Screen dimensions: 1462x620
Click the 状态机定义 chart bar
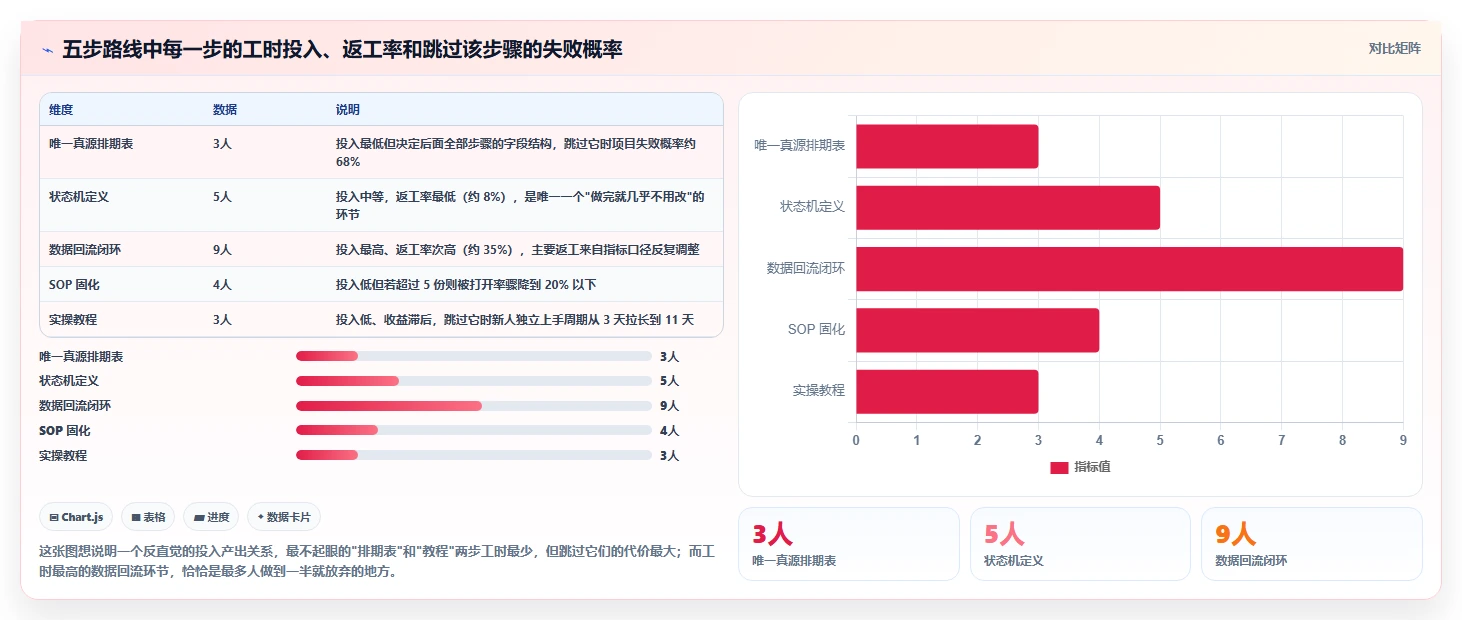coord(1008,207)
